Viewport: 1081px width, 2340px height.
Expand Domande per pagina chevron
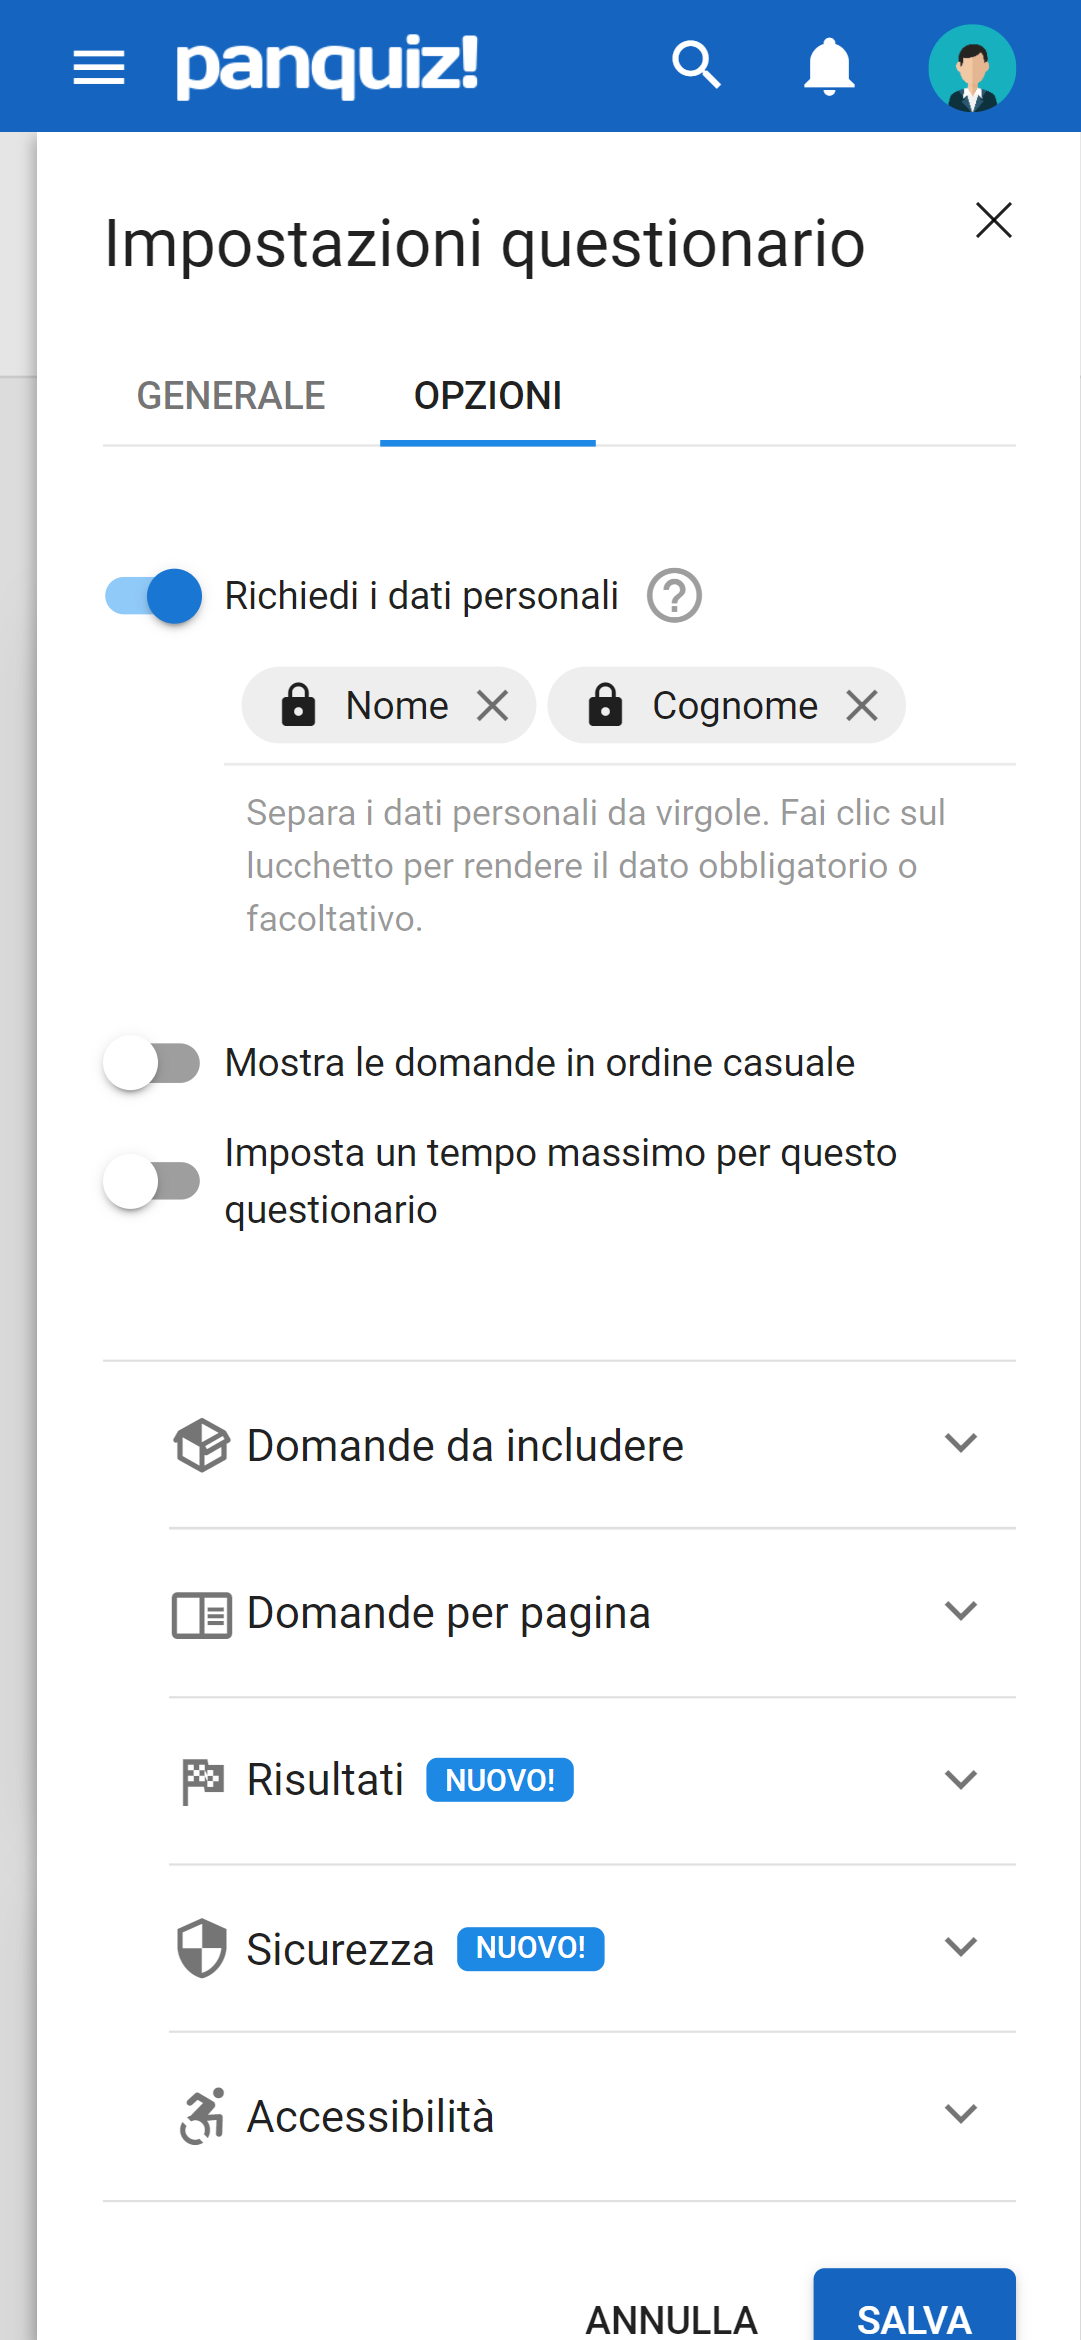pyautogui.click(x=960, y=1611)
